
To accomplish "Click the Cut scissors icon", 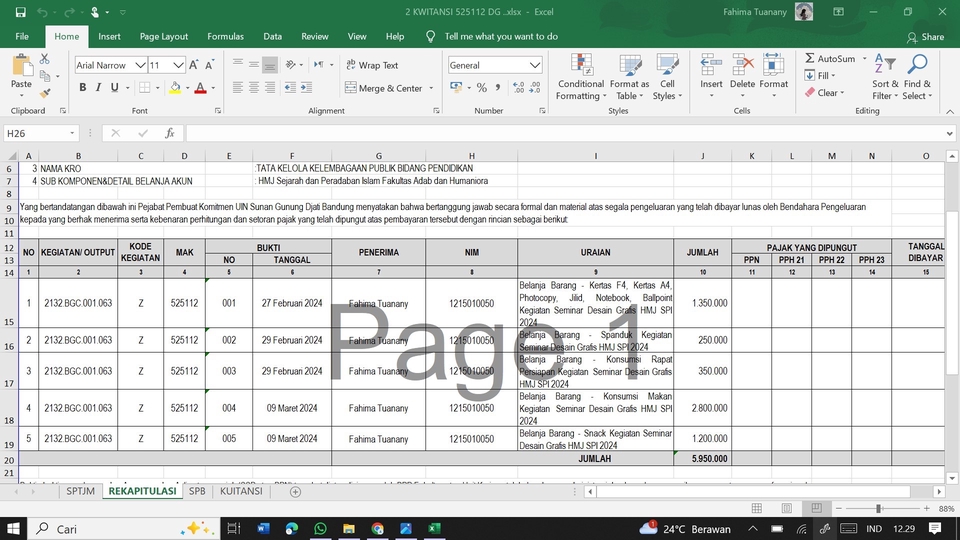I will tap(45, 59).
